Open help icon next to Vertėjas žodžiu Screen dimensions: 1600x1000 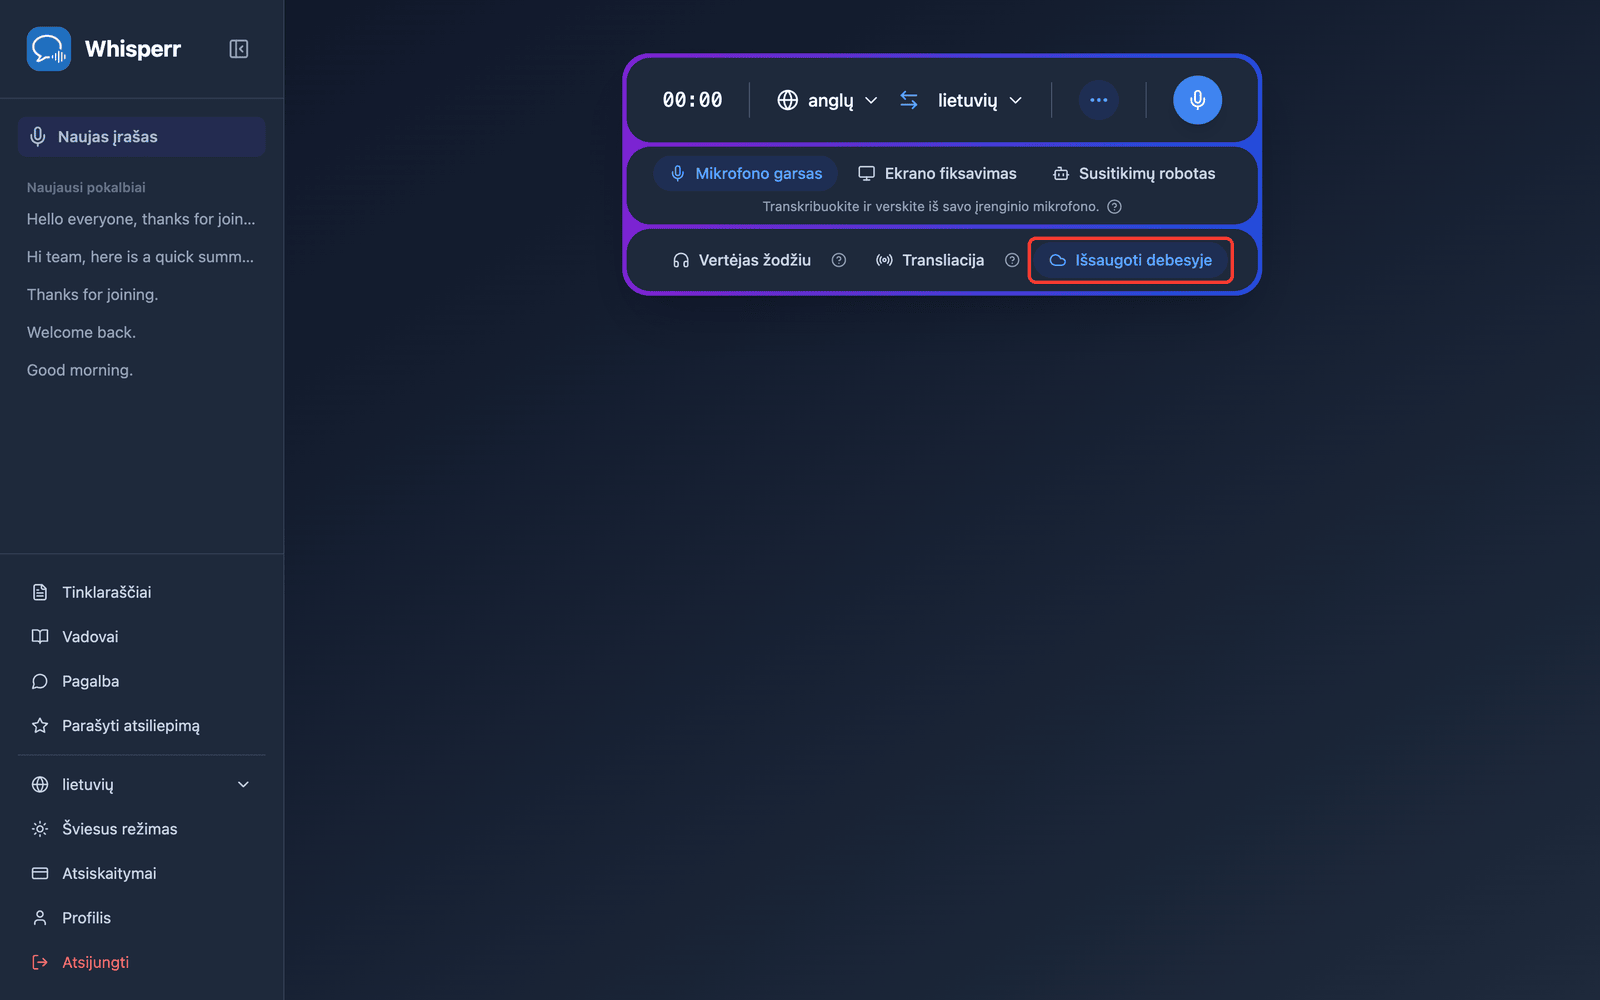(x=839, y=260)
